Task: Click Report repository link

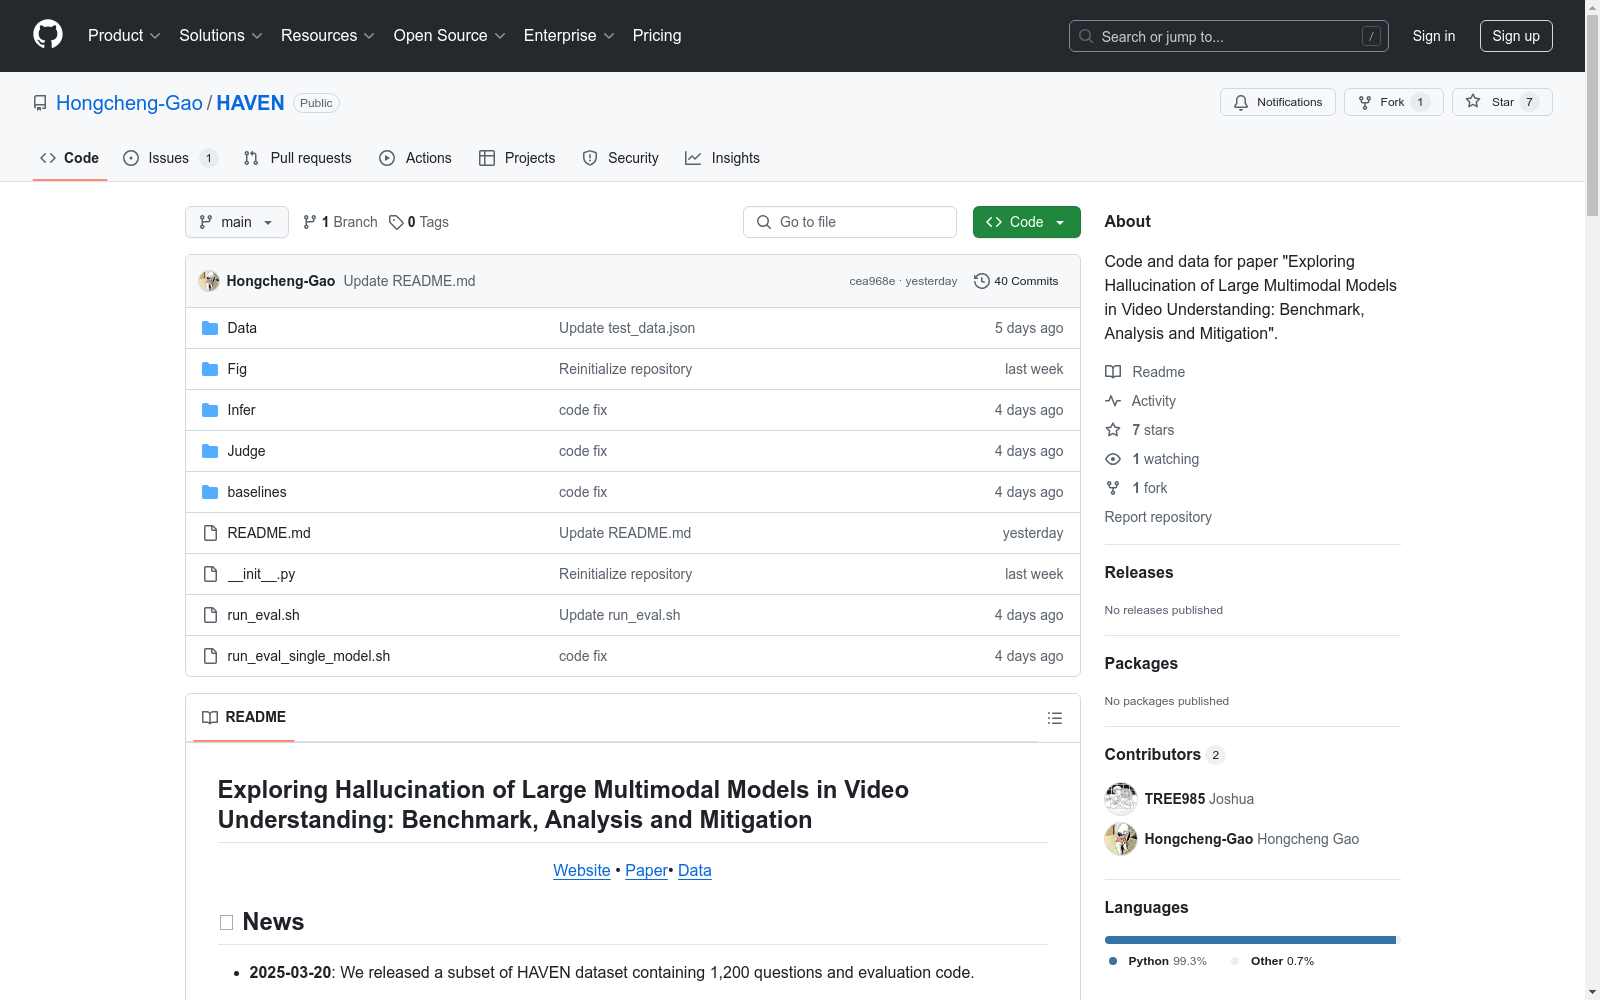Action: [x=1158, y=517]
